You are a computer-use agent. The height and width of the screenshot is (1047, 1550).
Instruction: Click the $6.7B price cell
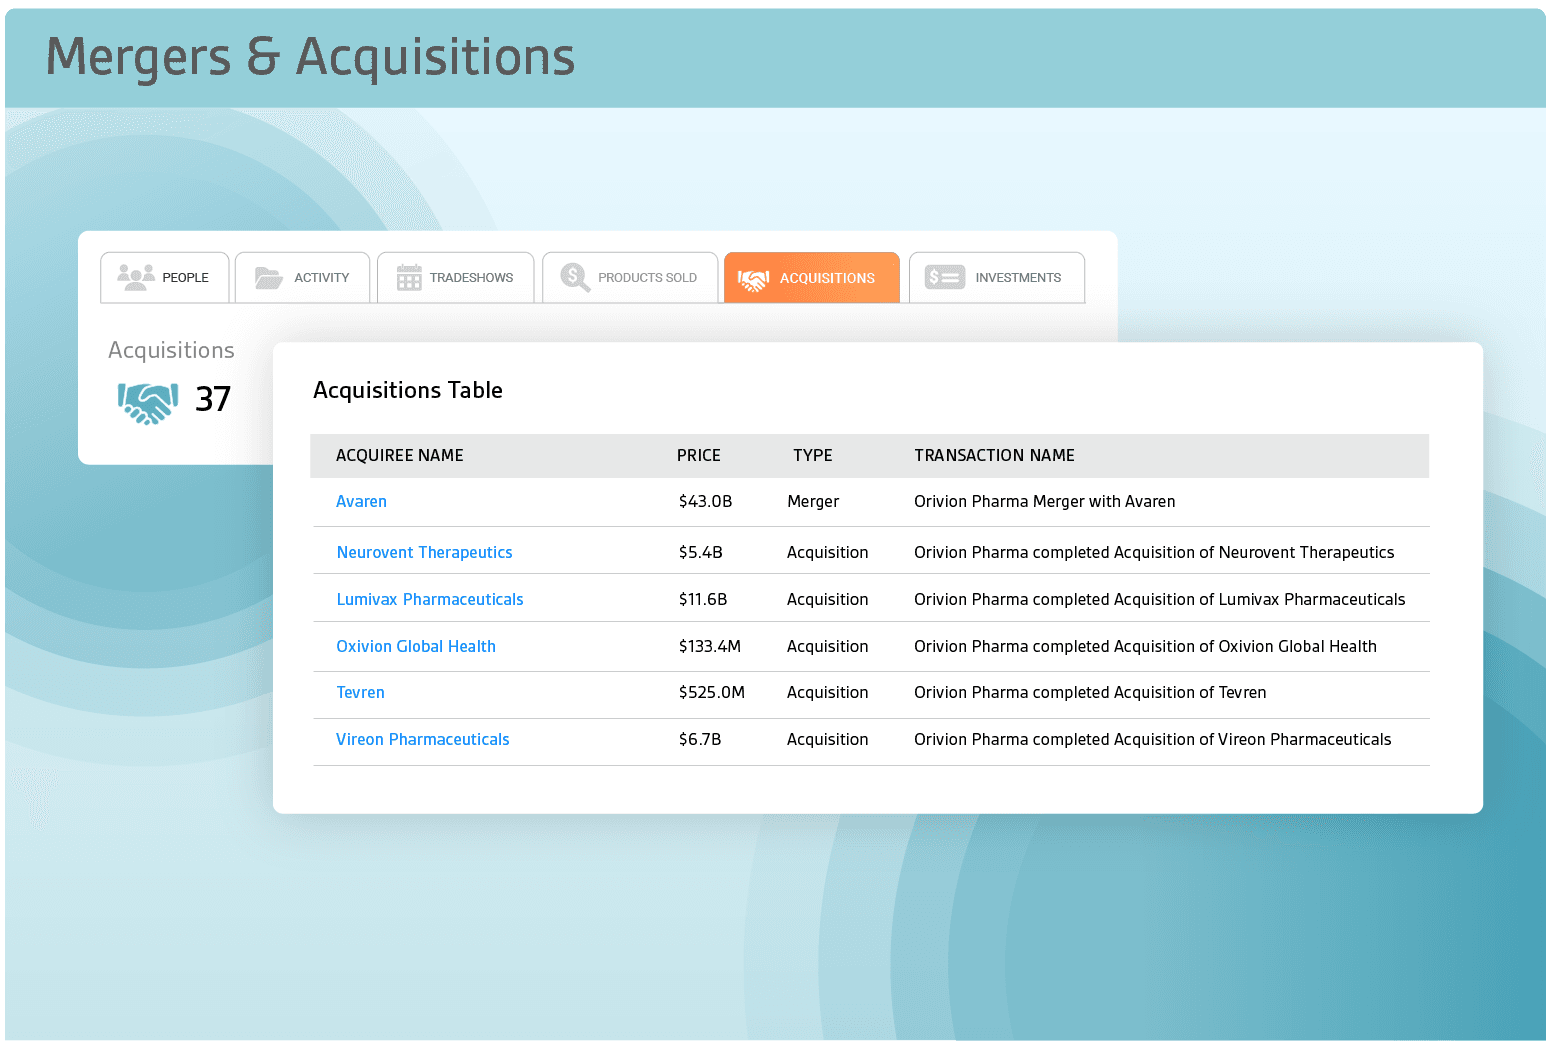[700, 740]
